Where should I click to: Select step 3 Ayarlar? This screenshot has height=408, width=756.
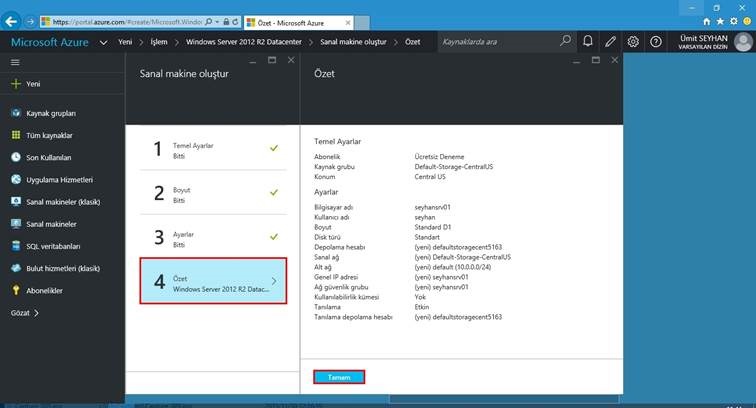coord(213,237)
